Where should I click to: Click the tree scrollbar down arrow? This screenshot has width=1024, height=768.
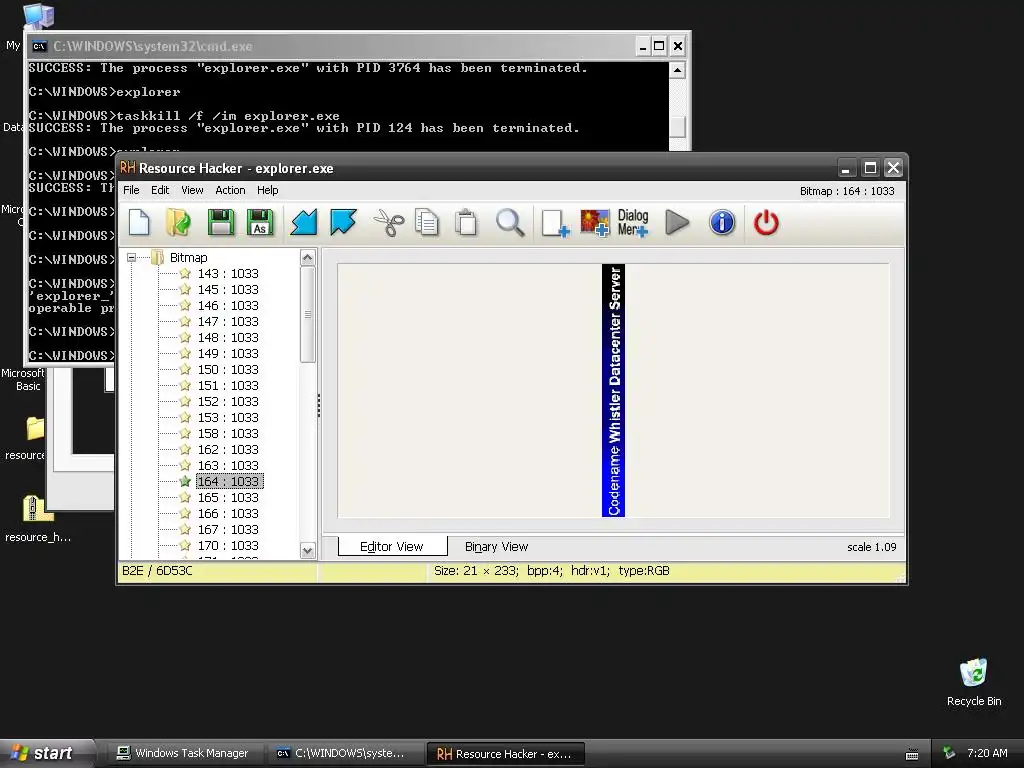pos(308,551)
